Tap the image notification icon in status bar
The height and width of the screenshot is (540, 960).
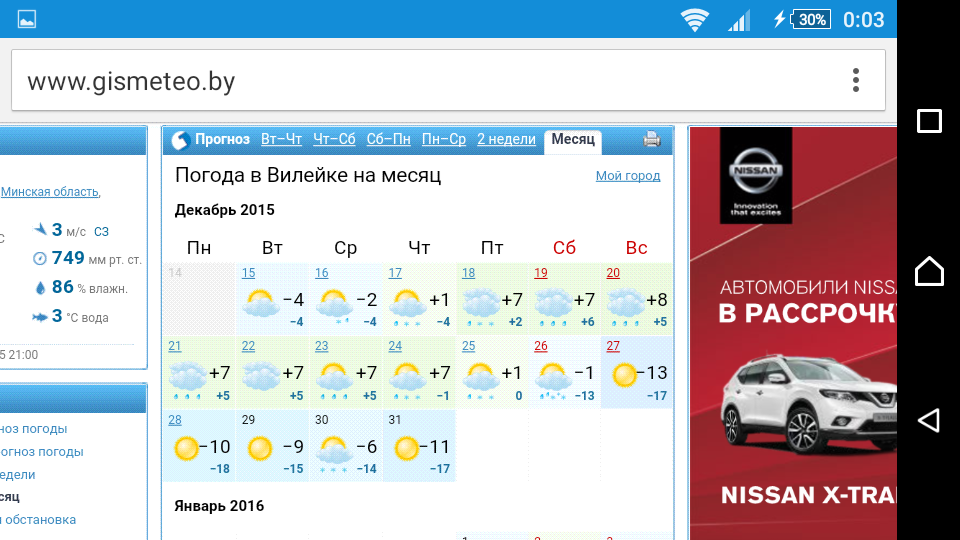click(x=26, y=19)
